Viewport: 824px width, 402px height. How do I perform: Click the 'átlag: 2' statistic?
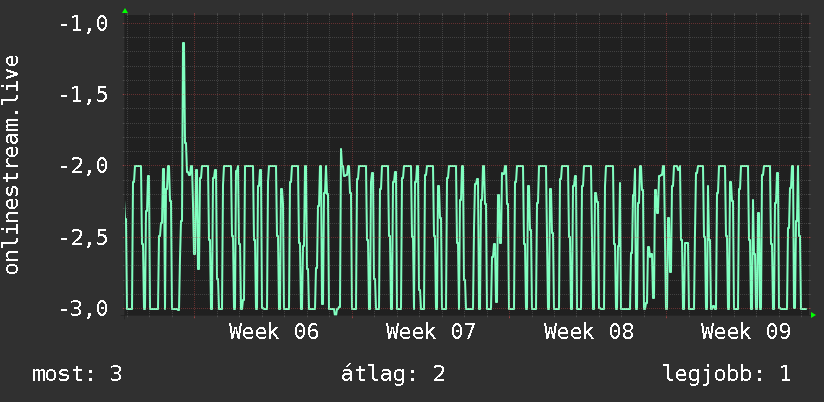tap(393, 374)
